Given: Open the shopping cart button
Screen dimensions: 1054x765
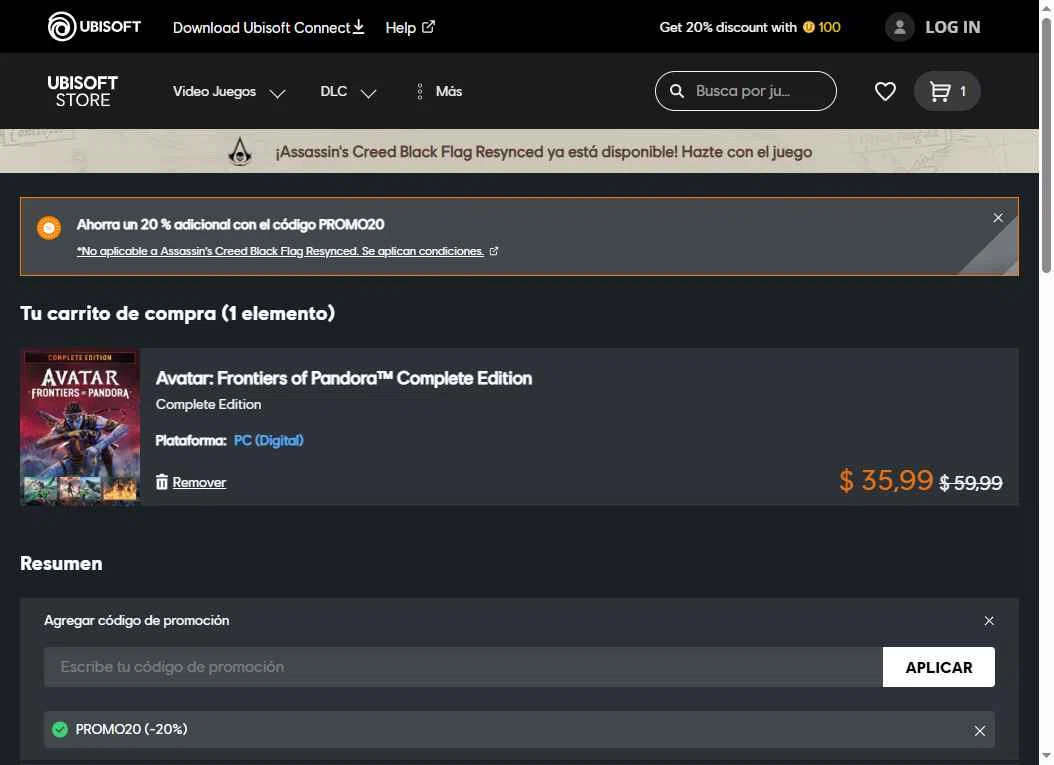Looking at the screenshot, I should pos(947,91).
